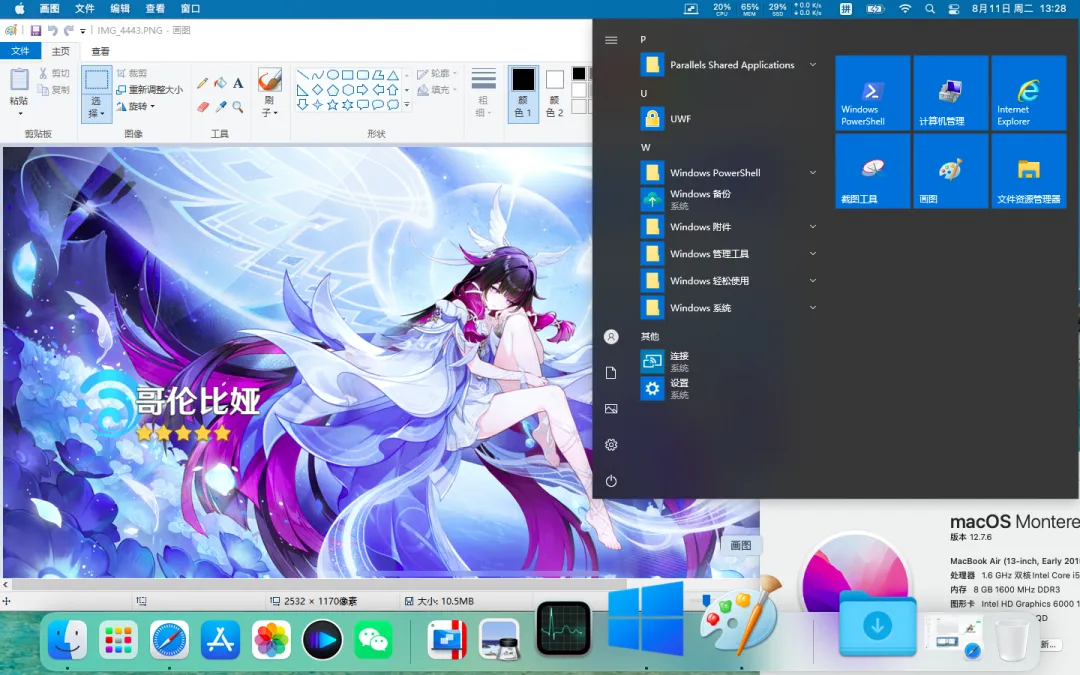Open the 计算机管理 tile

pyautogui.click(x=951, y=93)
